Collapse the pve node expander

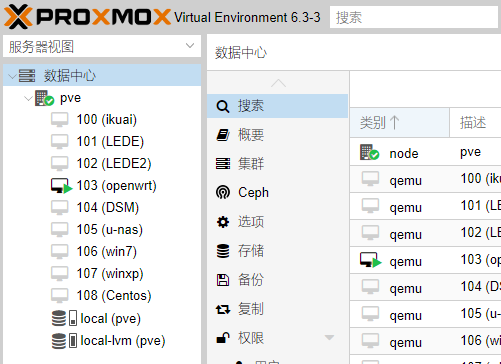(x=28, y=98)
